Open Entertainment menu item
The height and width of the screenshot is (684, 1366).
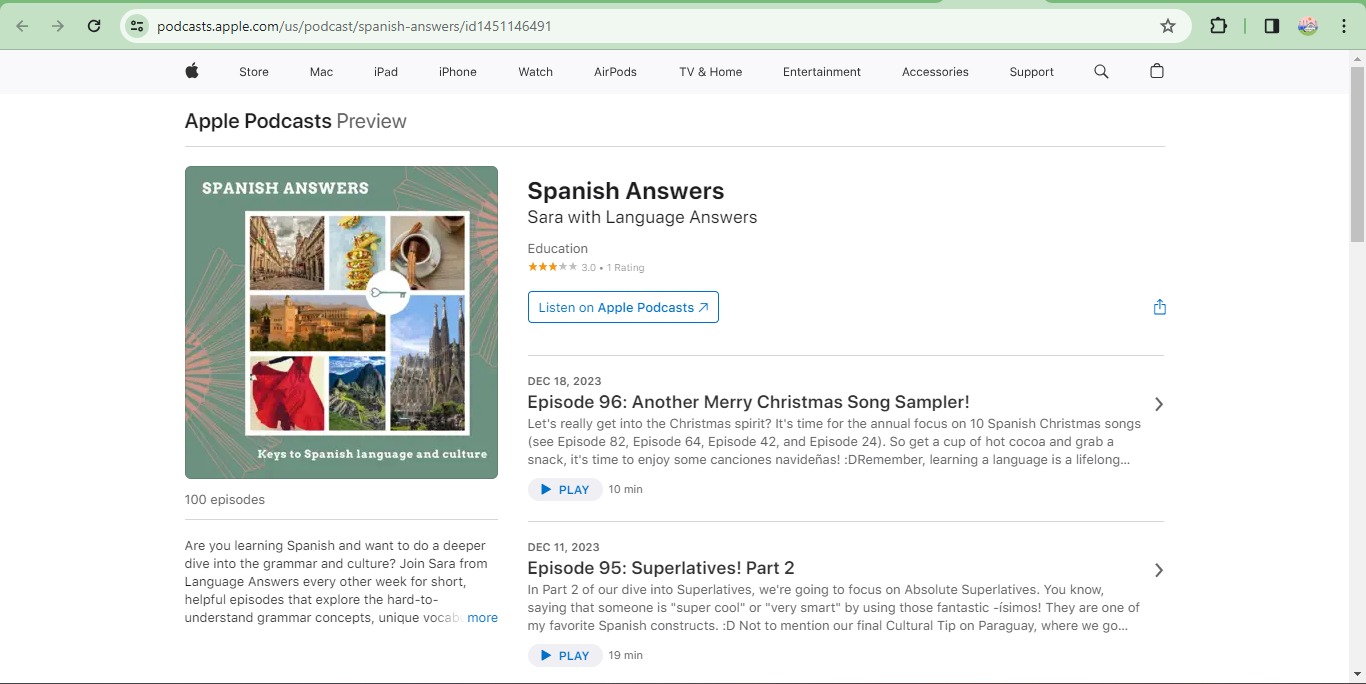pyautogui.click(x=822, y=72)
